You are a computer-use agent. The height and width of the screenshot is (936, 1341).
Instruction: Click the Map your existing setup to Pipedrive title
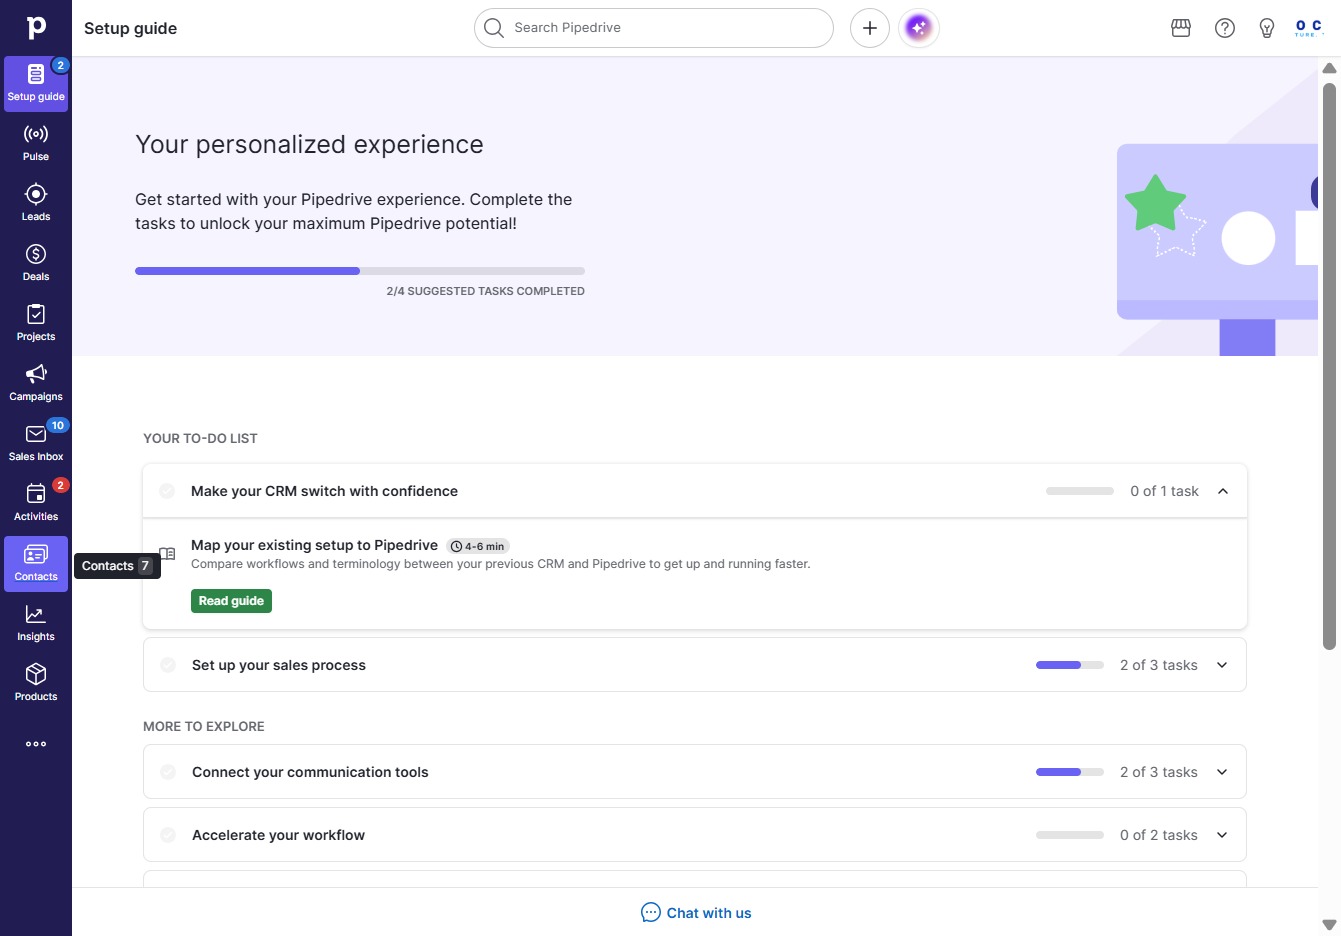tap(314, 545)
